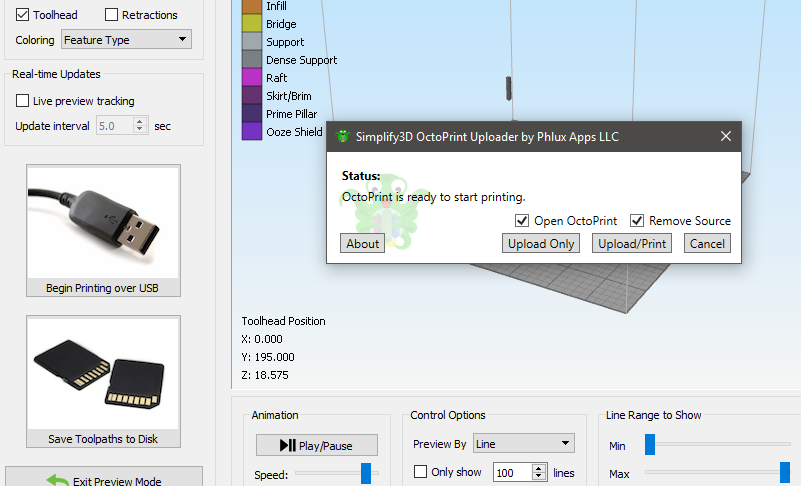This screenshot has height=486, width=801.
Task: Uncheck Remove Source option
Action: 637,220
